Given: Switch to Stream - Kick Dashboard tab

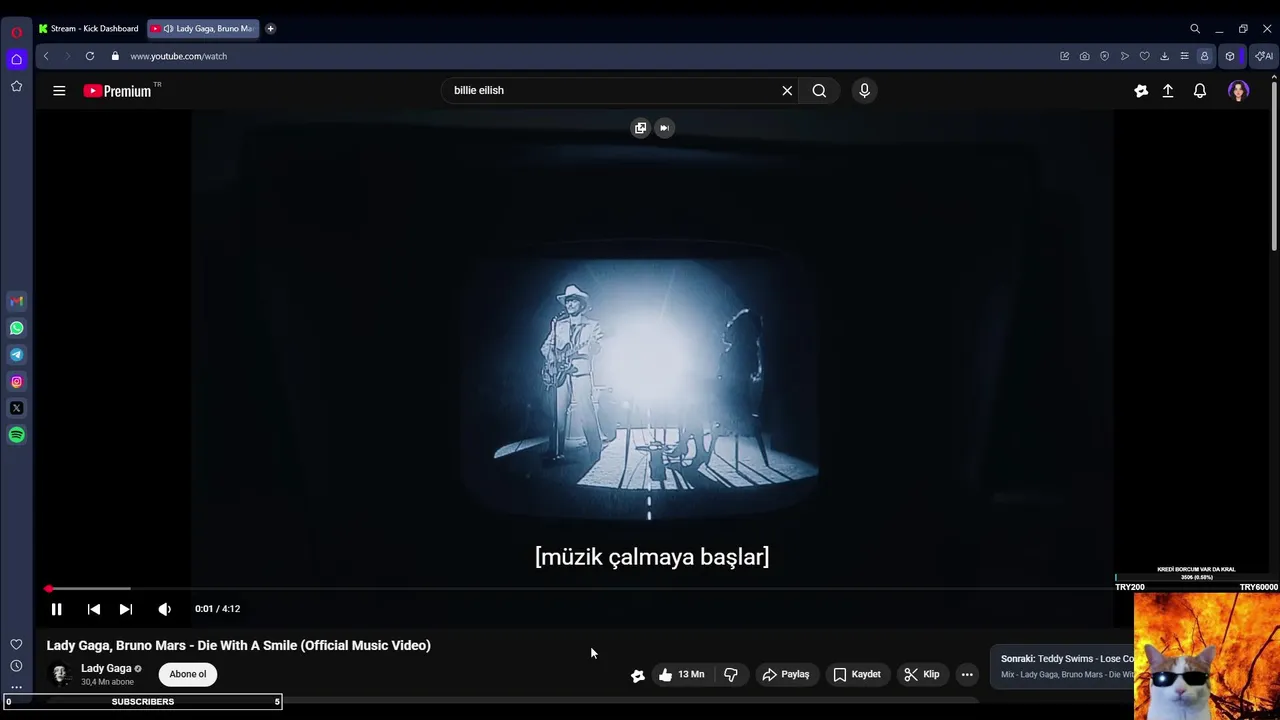Looking at the screenshot, I should [x=90, y=29].
